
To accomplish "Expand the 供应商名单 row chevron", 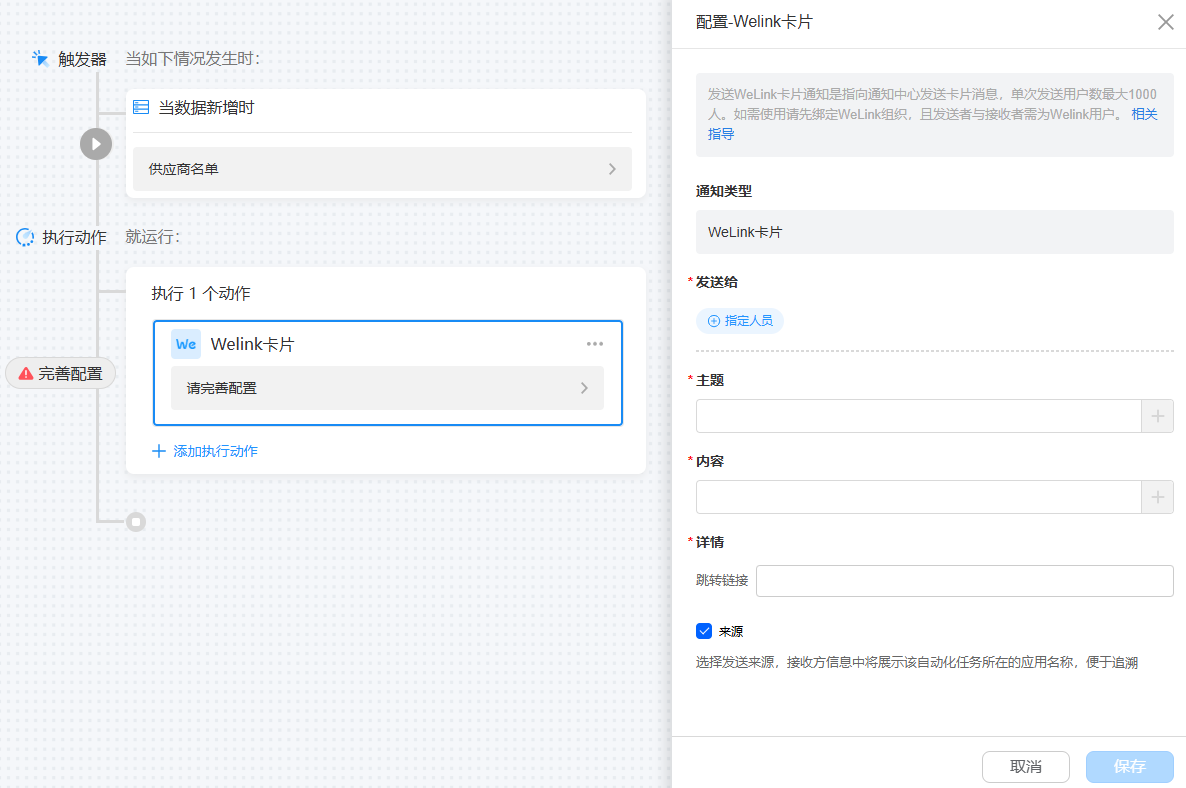I will [613, 169].
